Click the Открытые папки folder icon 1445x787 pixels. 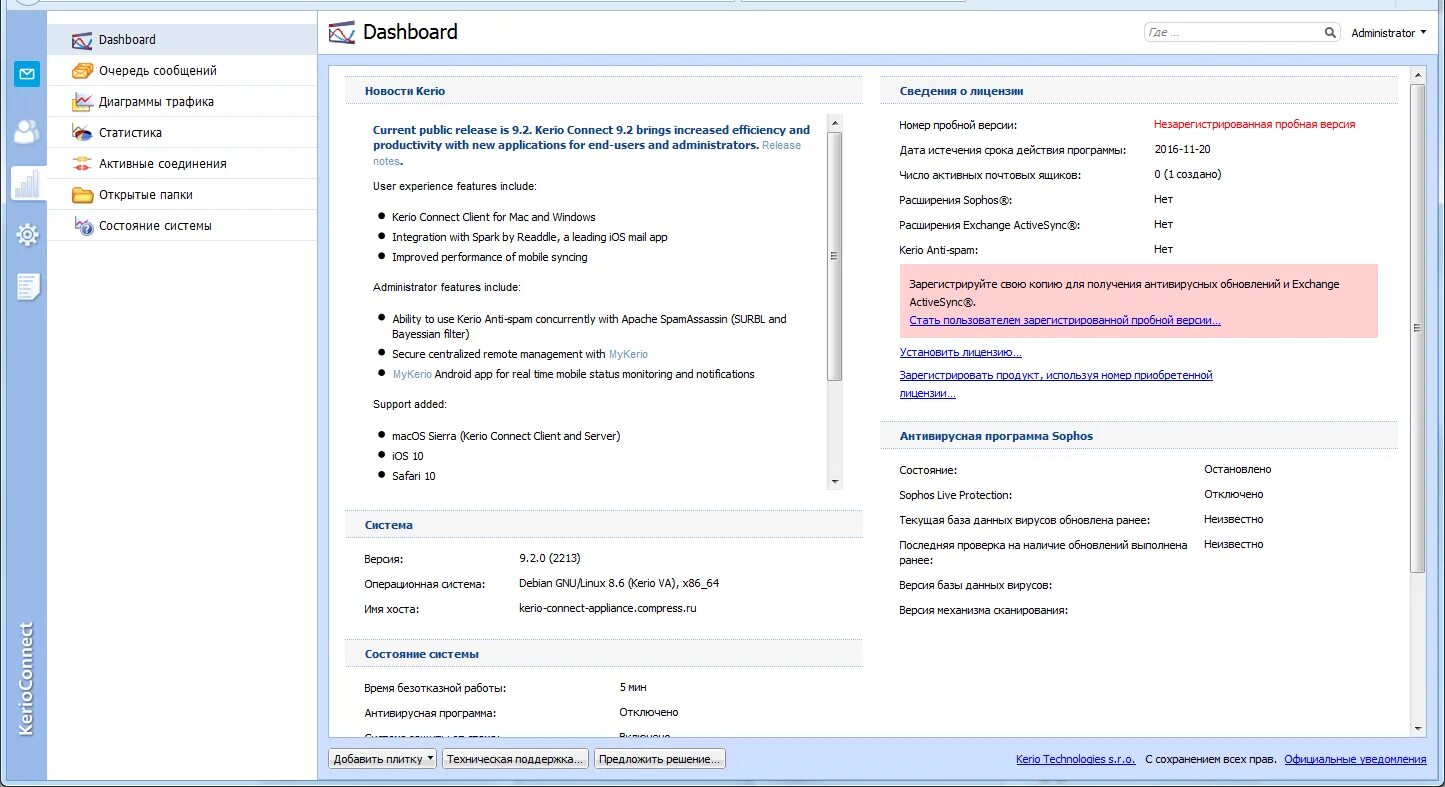(82, 195)
